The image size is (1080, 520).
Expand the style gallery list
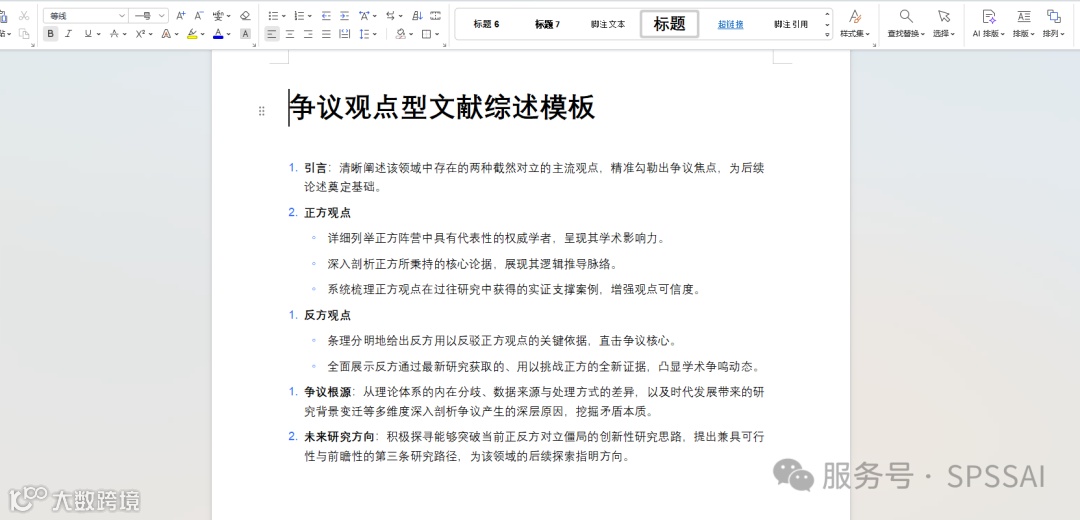pos(827,34)
